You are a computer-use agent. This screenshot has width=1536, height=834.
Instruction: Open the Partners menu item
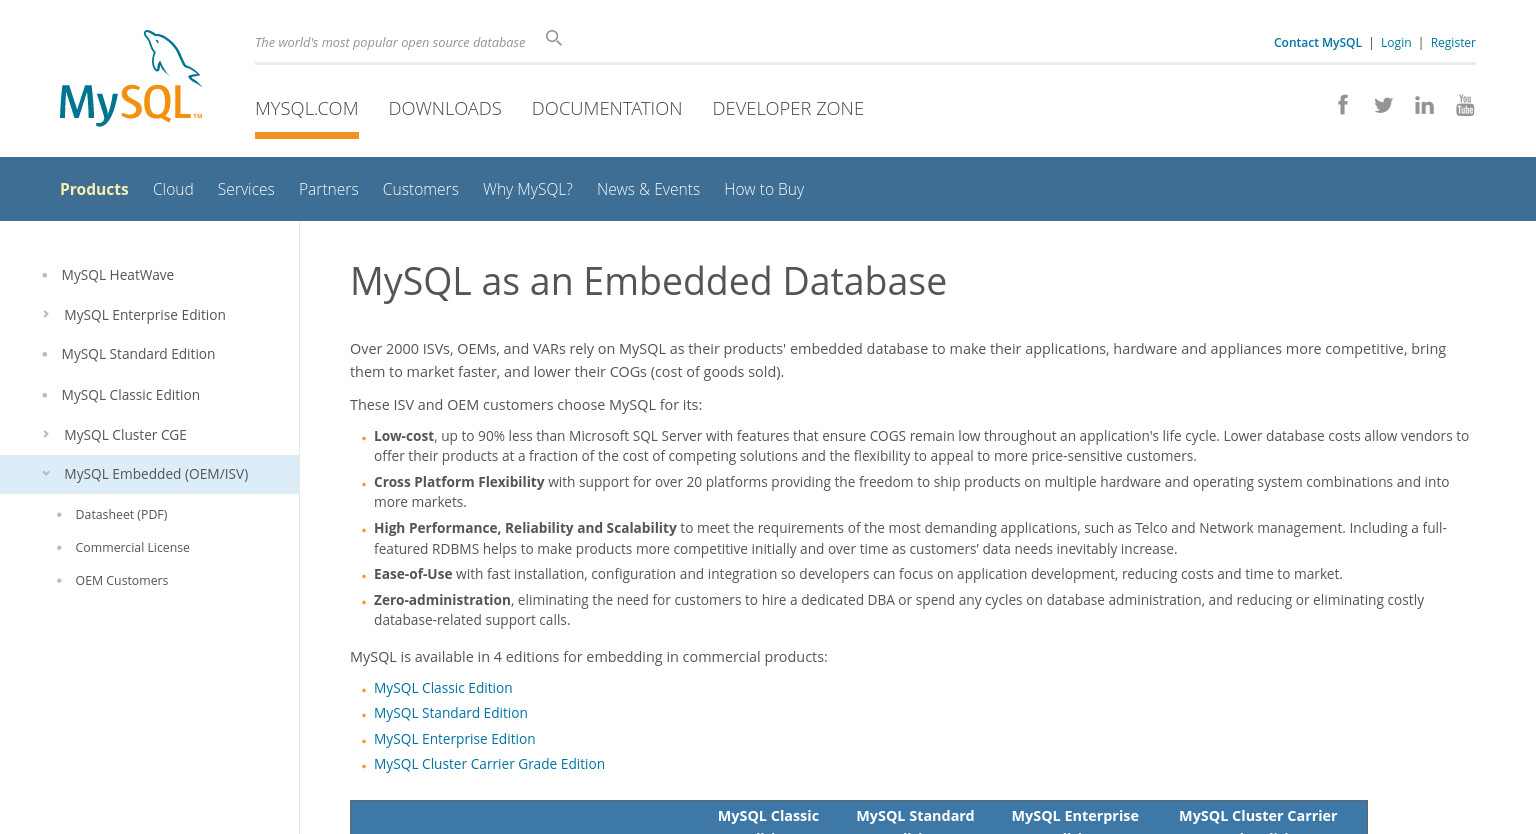[x=328, y=189]
